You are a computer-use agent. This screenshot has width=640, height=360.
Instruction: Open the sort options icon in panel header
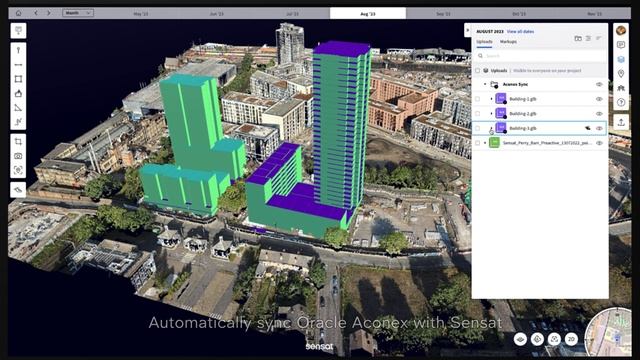pos(599,38)
